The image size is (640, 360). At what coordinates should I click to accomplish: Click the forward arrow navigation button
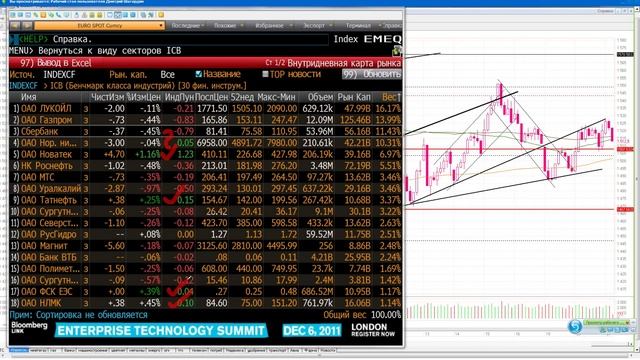pyautogui.click(x=27, y=26)
